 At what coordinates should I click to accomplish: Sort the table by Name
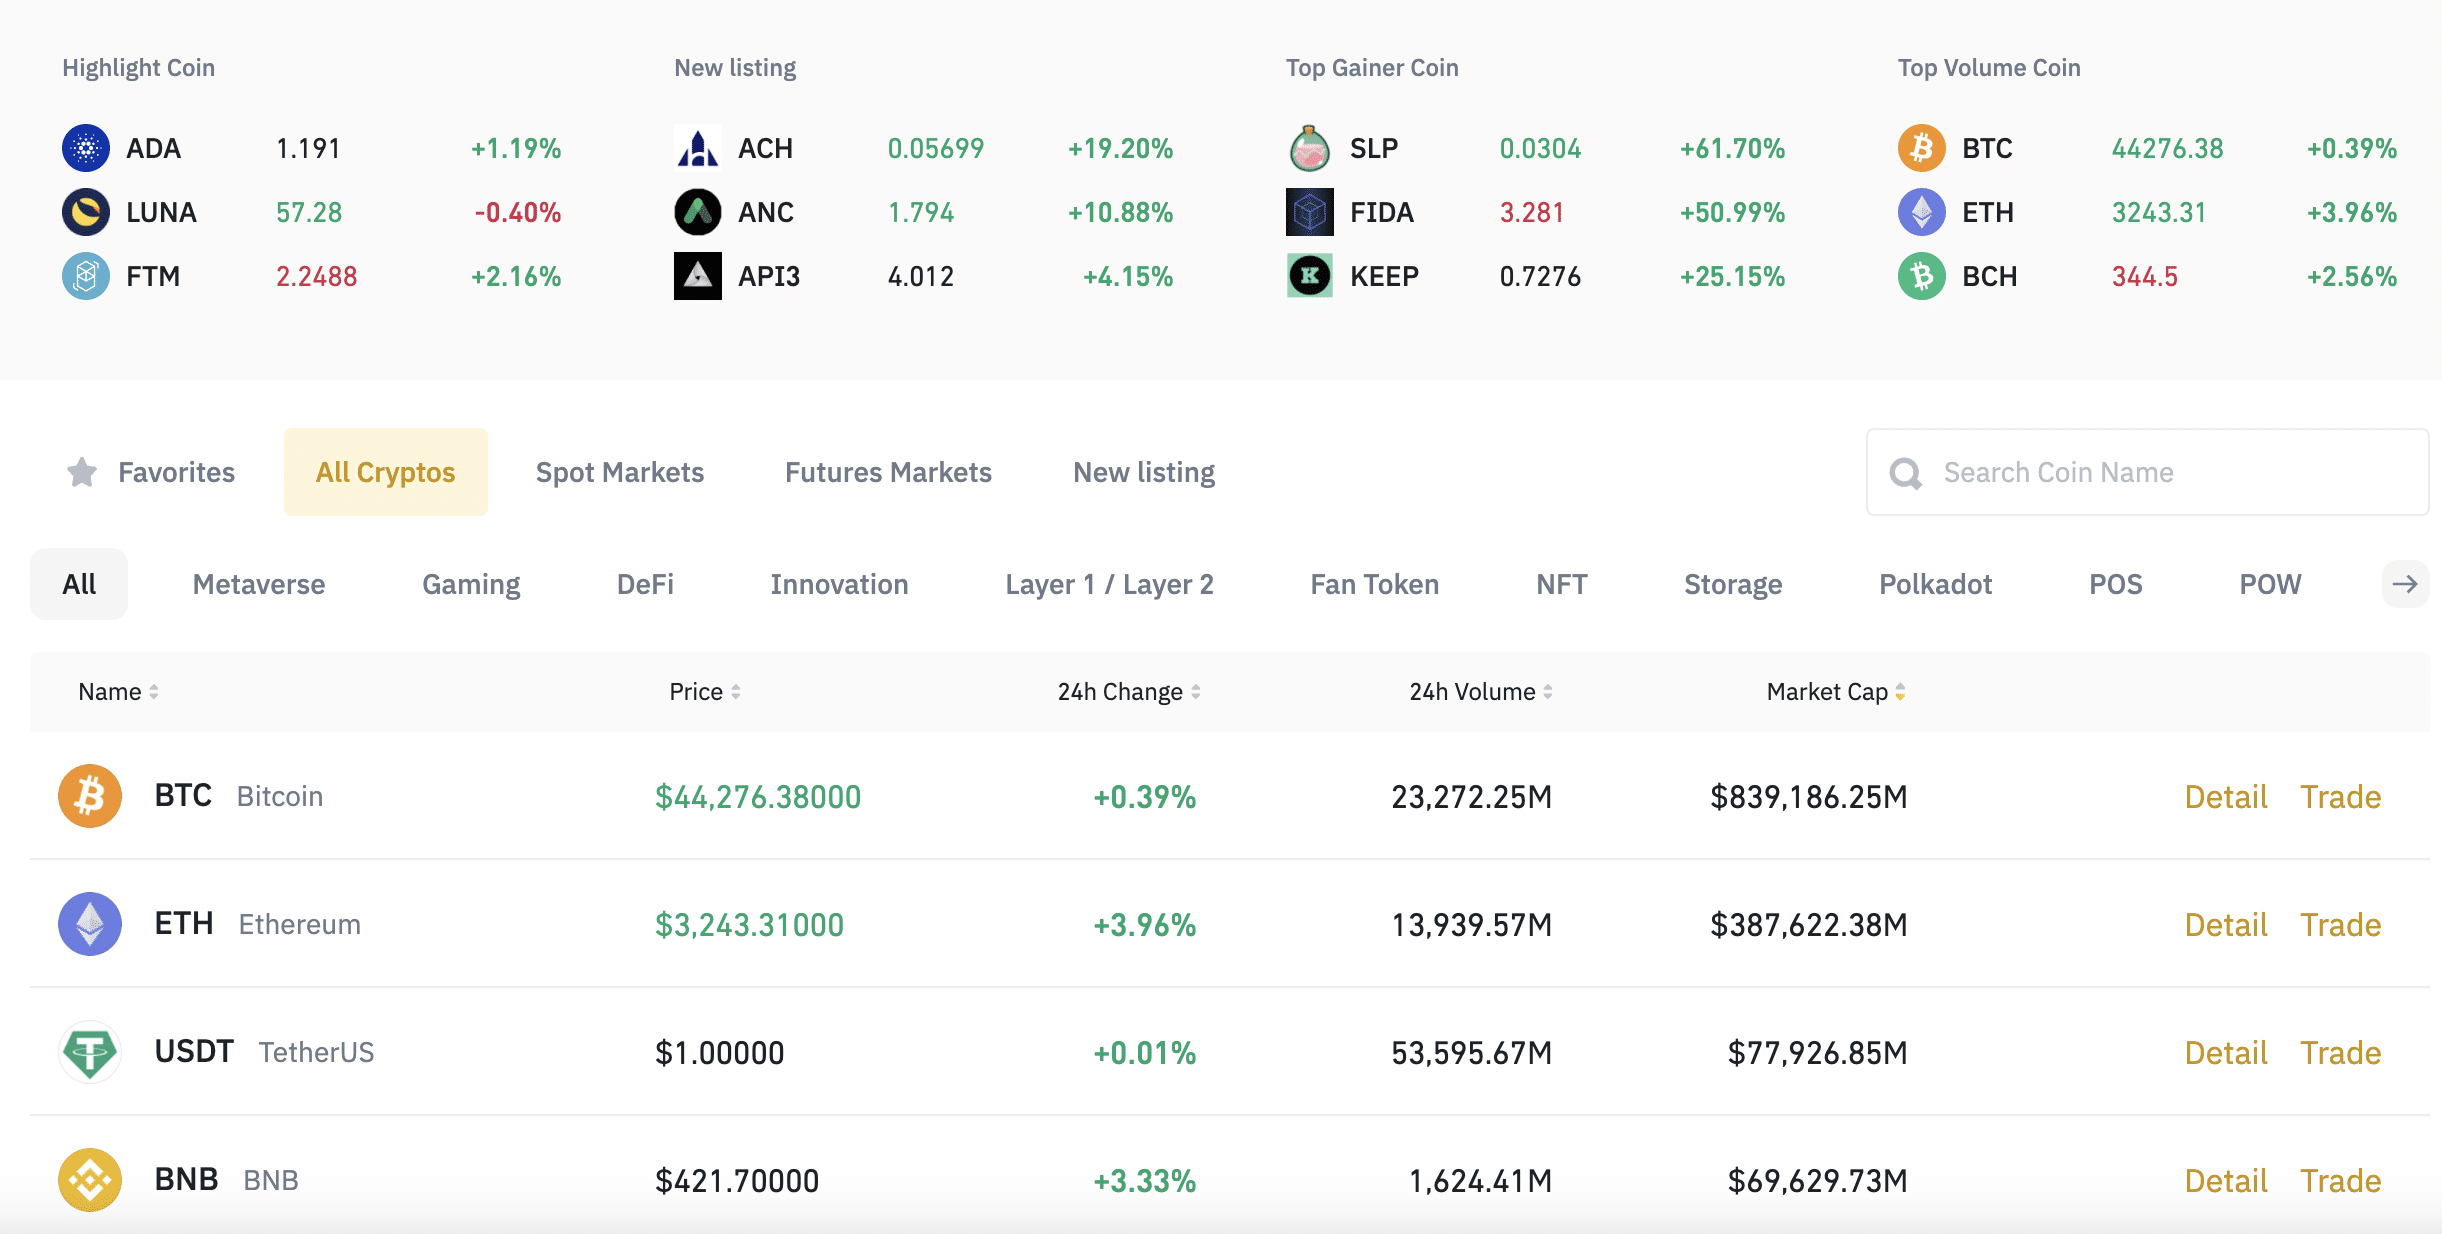coord(118,692)
